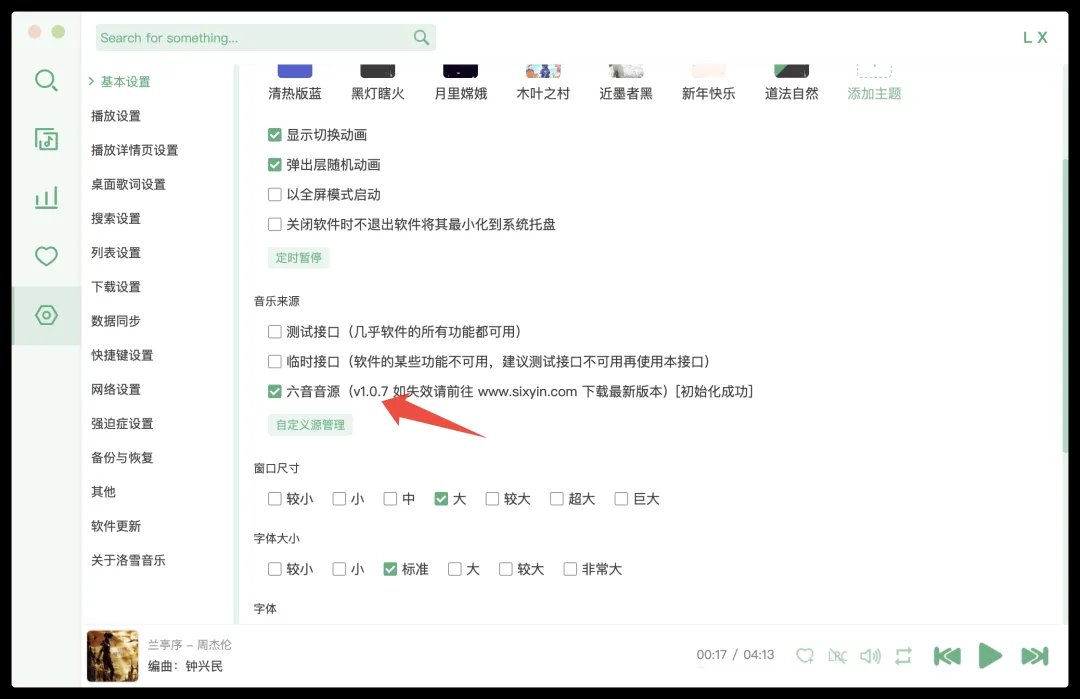Select the settings gear in the sidebar
1080x699 pixels.
[x=46, y=314]
